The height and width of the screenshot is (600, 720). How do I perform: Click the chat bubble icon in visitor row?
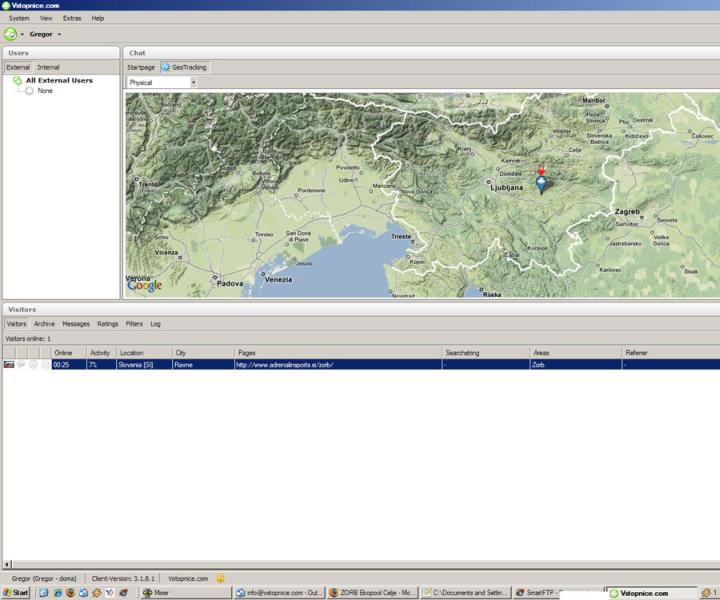21,365
